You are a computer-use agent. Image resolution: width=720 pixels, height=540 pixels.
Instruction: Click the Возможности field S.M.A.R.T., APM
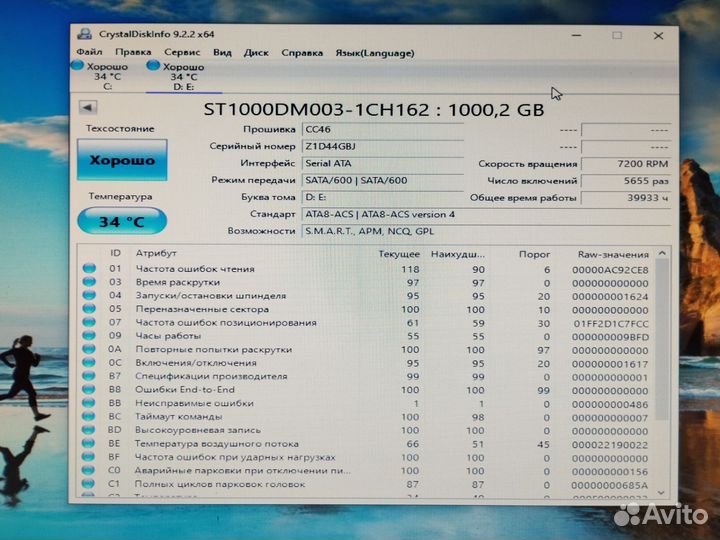[x=486, y=231]
